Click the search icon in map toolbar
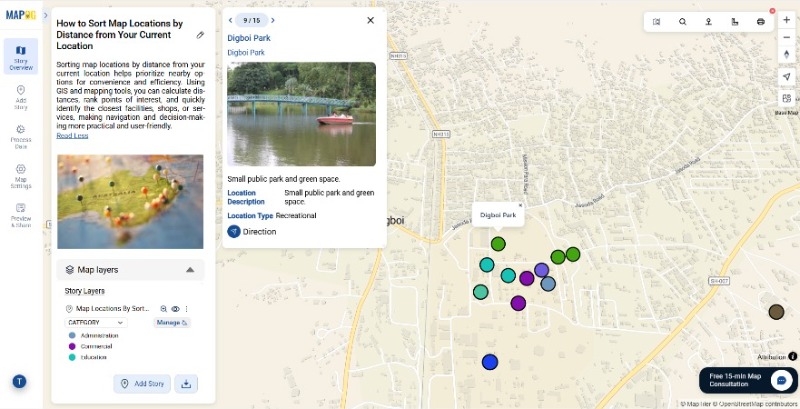Viewport: 800px width, 409px height. pos(683,21)
